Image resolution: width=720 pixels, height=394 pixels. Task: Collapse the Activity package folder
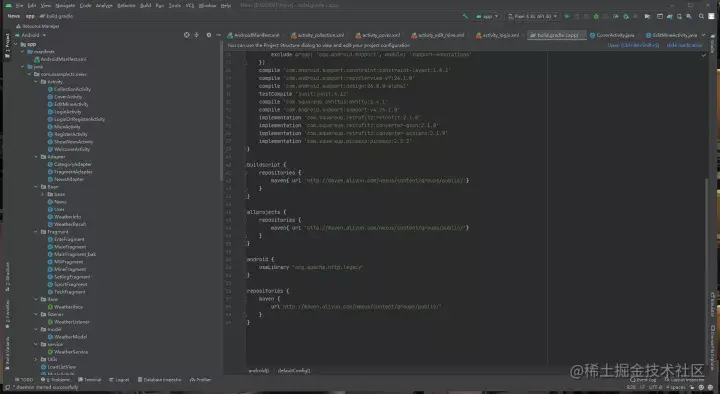point(36,82)
